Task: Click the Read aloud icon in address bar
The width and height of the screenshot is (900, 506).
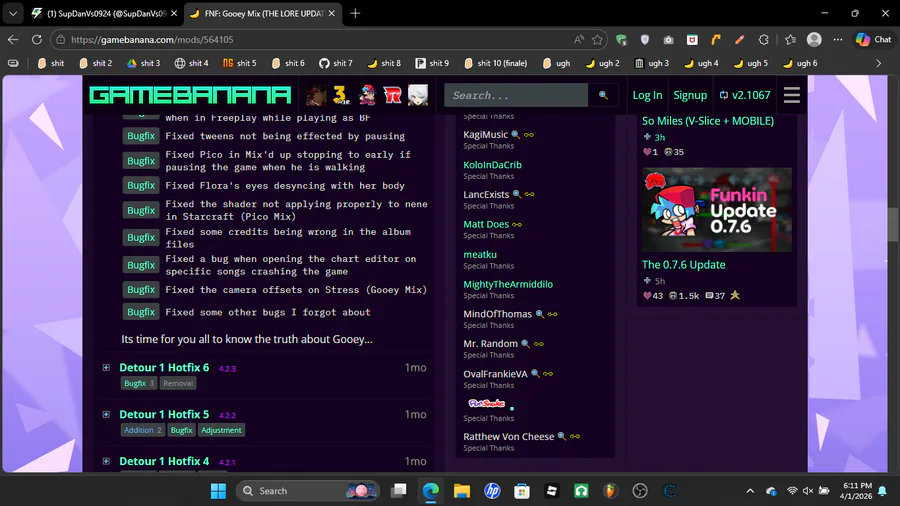Action: [579, 40]
